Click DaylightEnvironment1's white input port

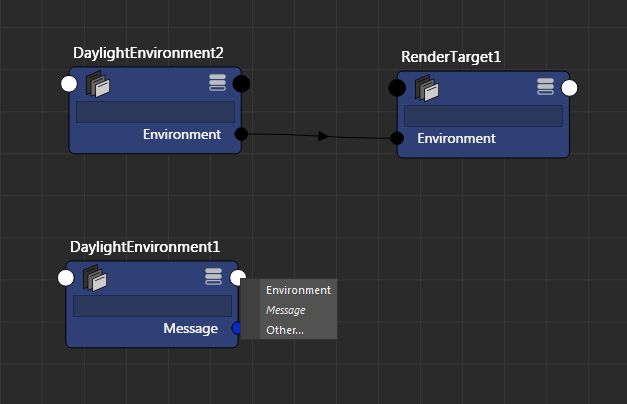[66, 277]
